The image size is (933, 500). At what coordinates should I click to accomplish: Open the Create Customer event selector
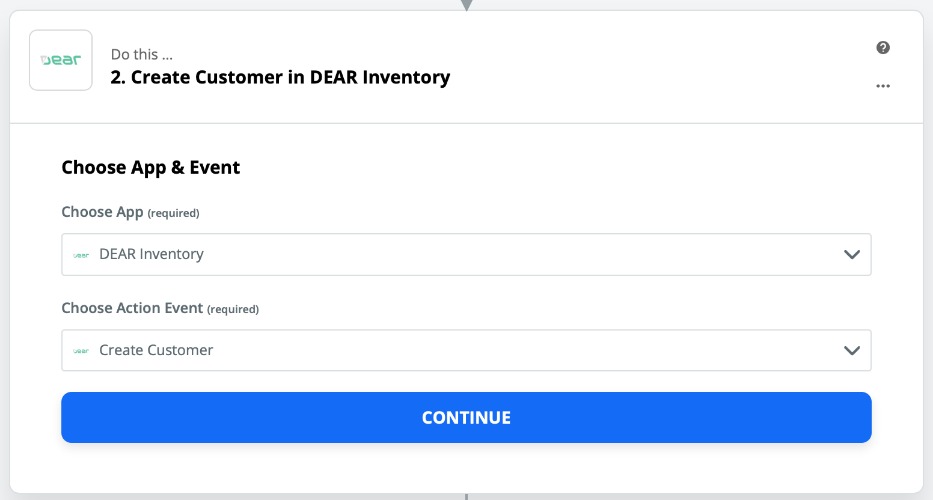tap(466, 351)
